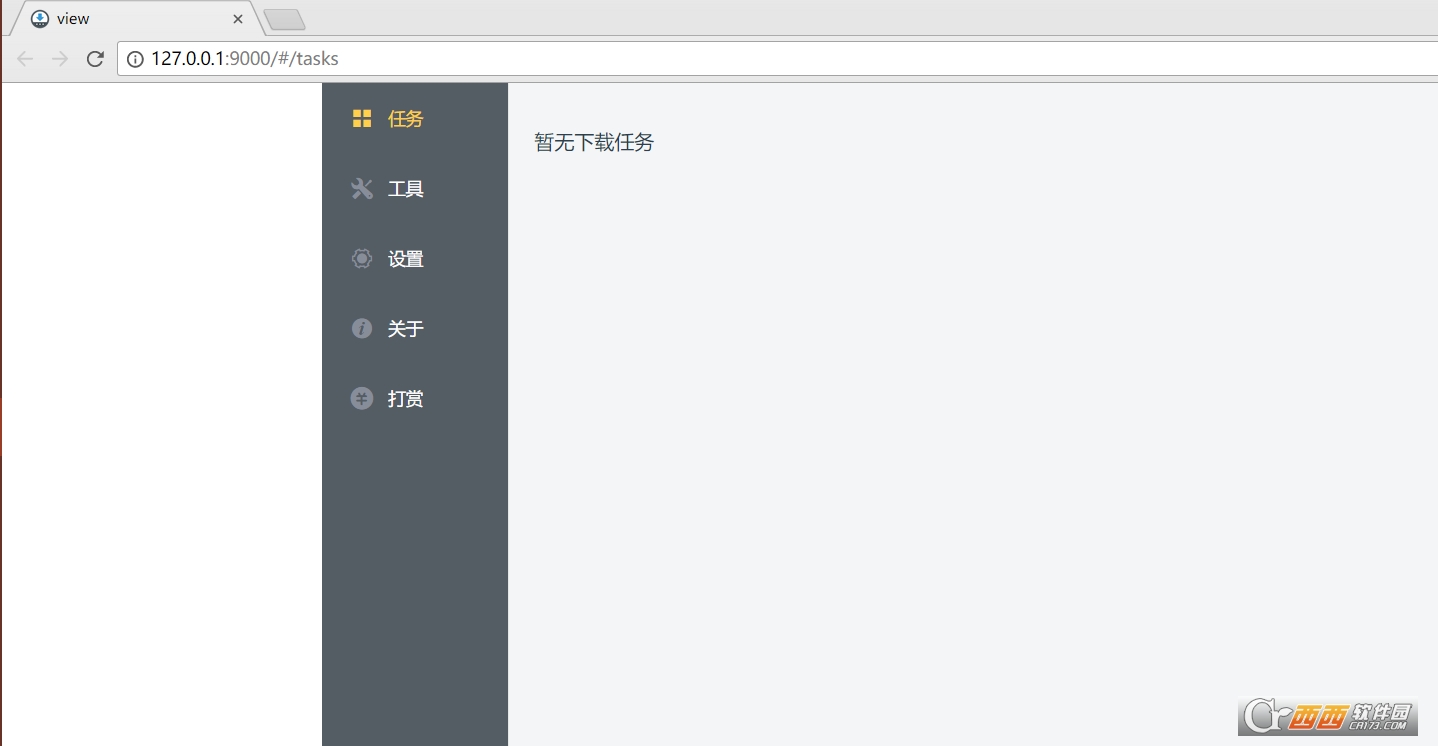The image size is (1438, 746).
Task: Open settings via the 设置 gear icon
Action: click(362, 258)
